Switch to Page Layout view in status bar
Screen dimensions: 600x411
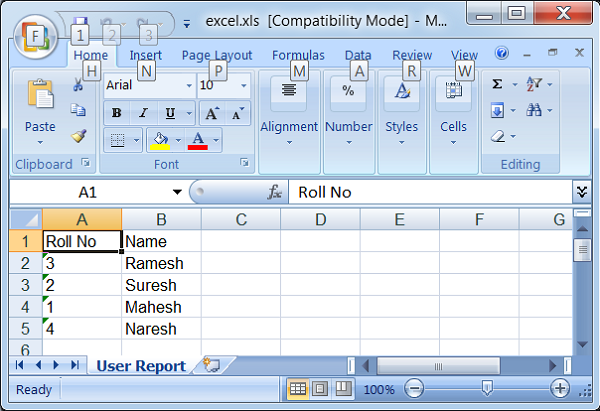320,389
